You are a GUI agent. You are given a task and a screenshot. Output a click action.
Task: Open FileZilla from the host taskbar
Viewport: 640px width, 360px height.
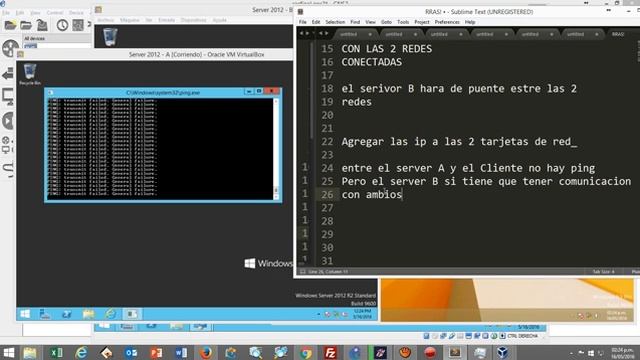click(330, 353)
